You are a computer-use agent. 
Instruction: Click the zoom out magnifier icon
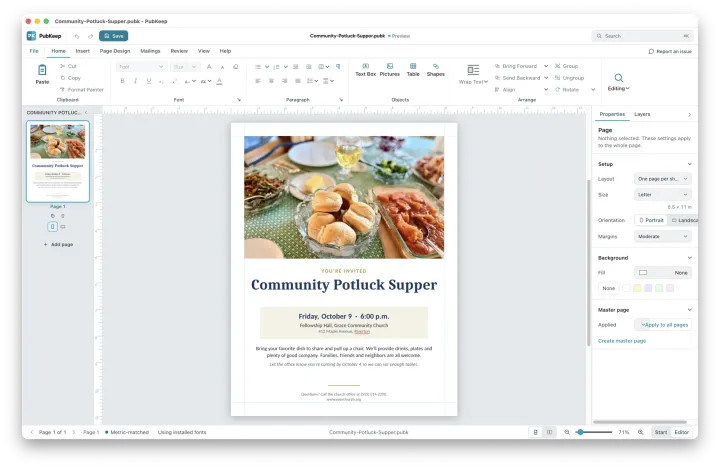point(567,432)
